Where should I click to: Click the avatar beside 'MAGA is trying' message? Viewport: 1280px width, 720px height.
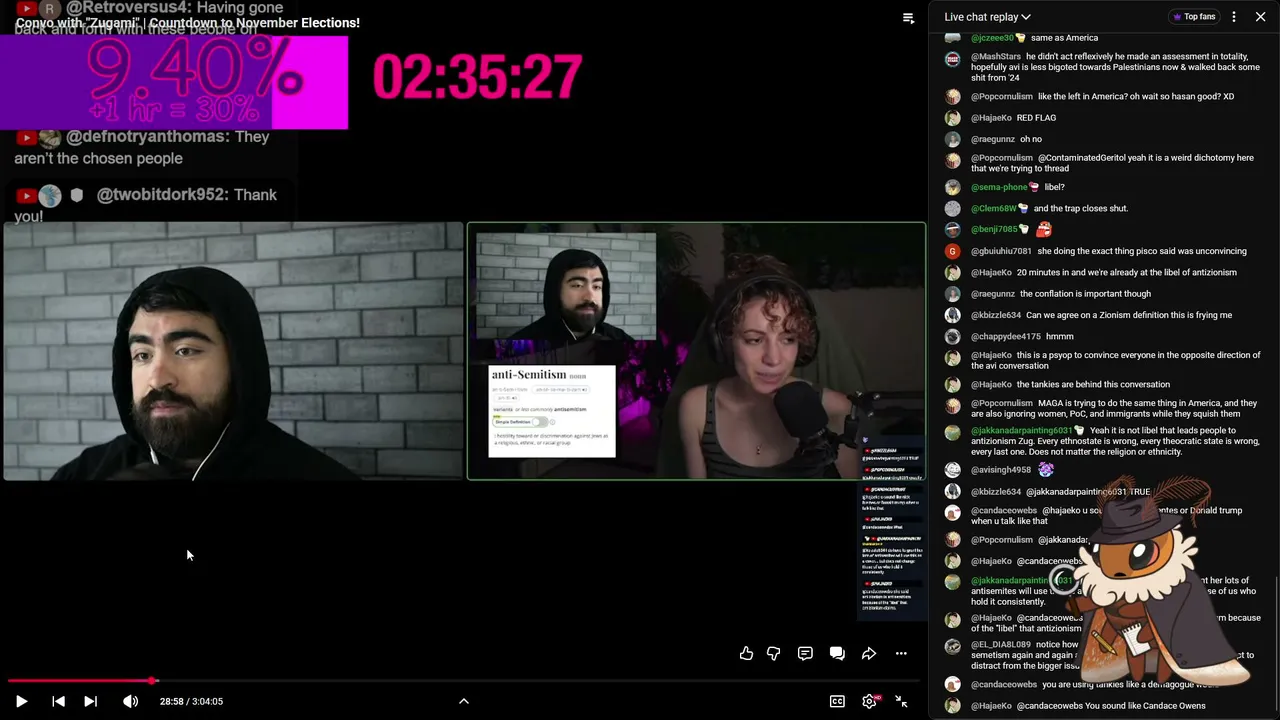(953, 405)
